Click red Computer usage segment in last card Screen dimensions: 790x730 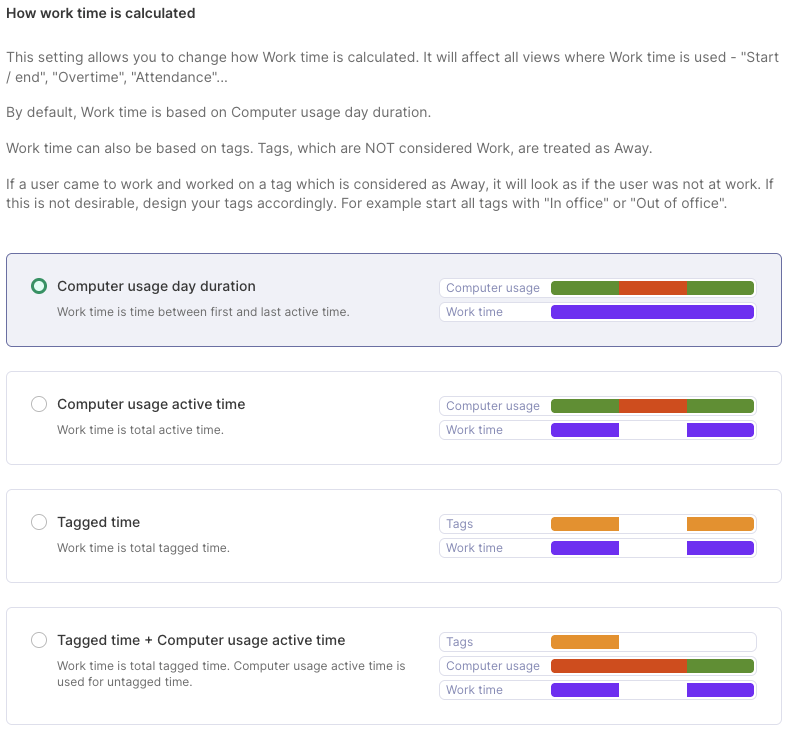(x=618, y=666)
